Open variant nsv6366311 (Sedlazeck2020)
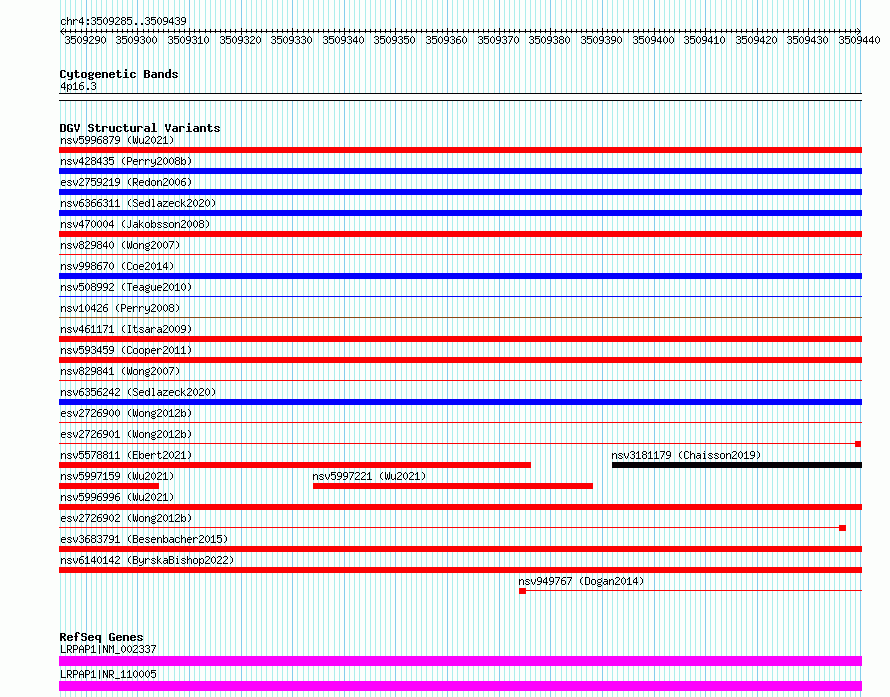This screenshot has height=697, width=890. coord(138,203)
